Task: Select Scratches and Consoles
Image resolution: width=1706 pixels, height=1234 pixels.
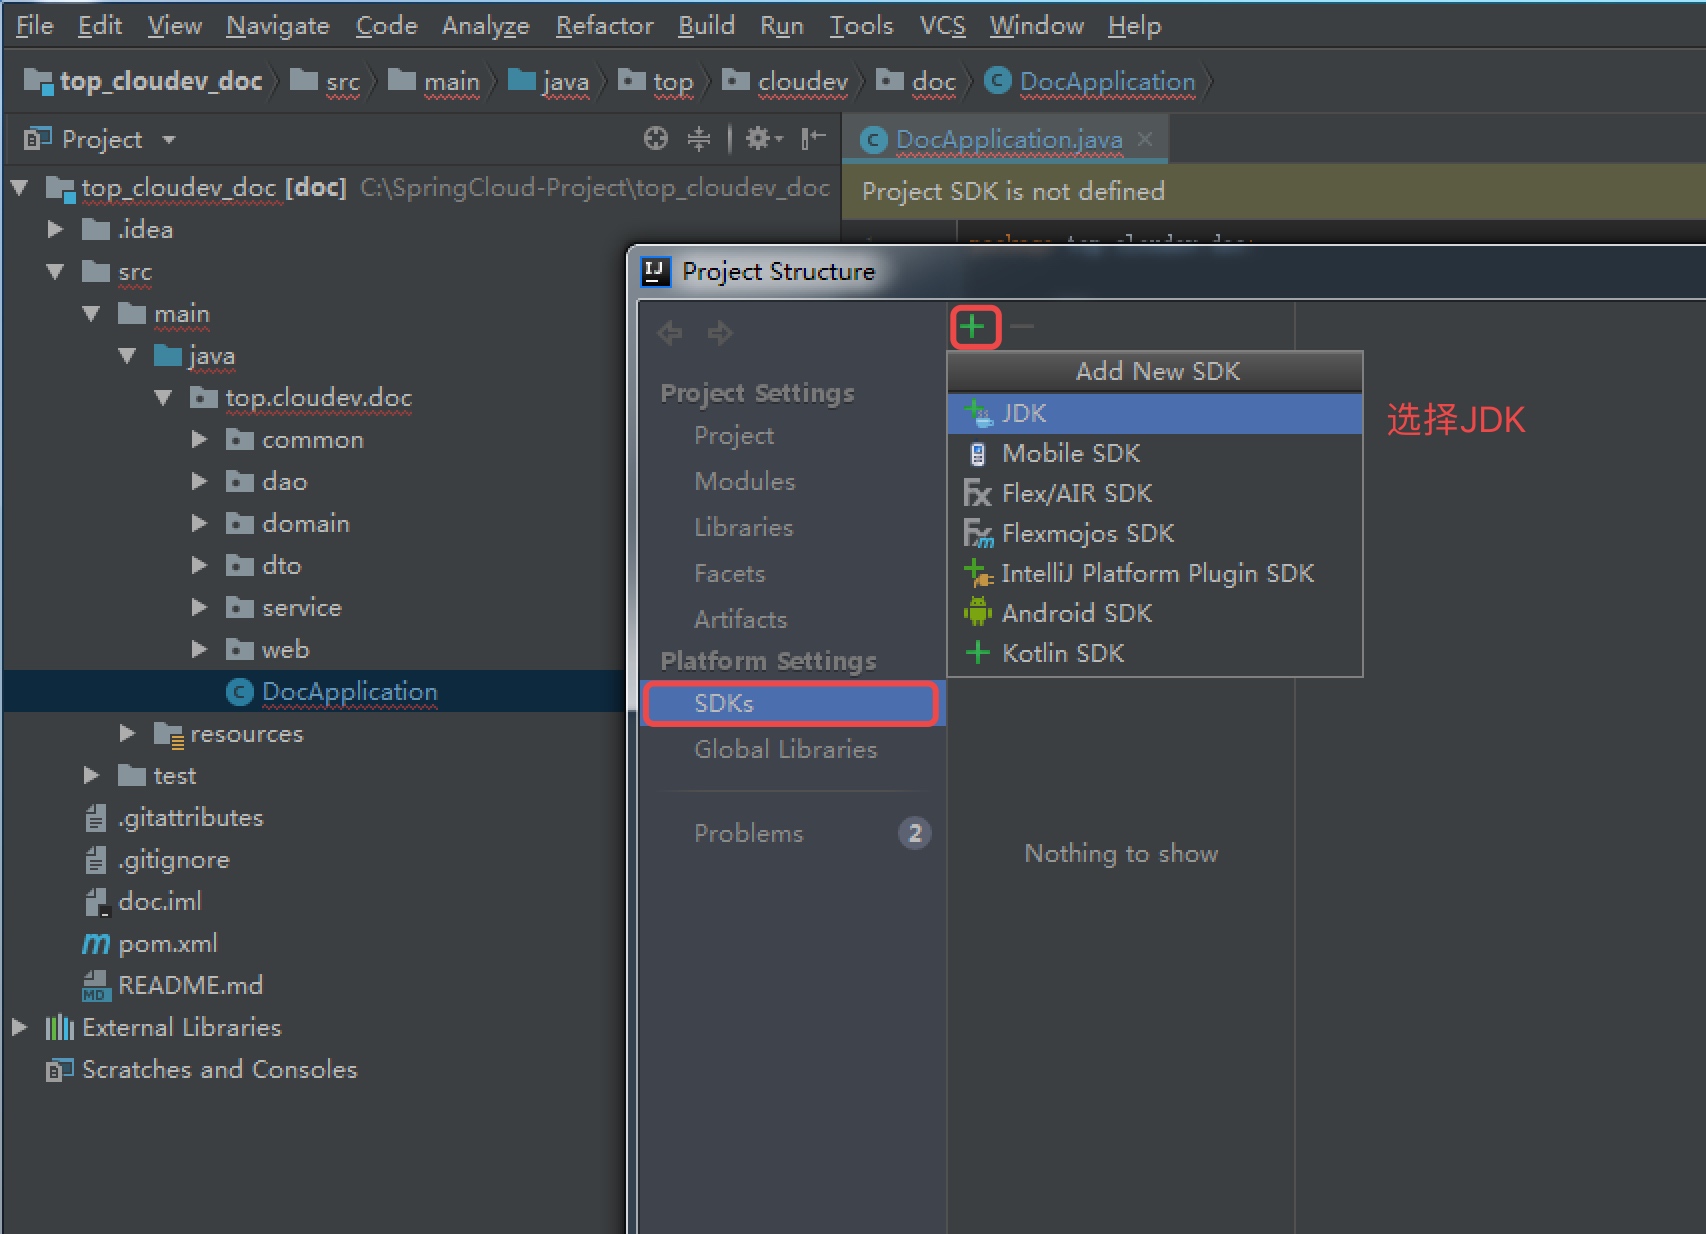Action: tap(219, 1069)
